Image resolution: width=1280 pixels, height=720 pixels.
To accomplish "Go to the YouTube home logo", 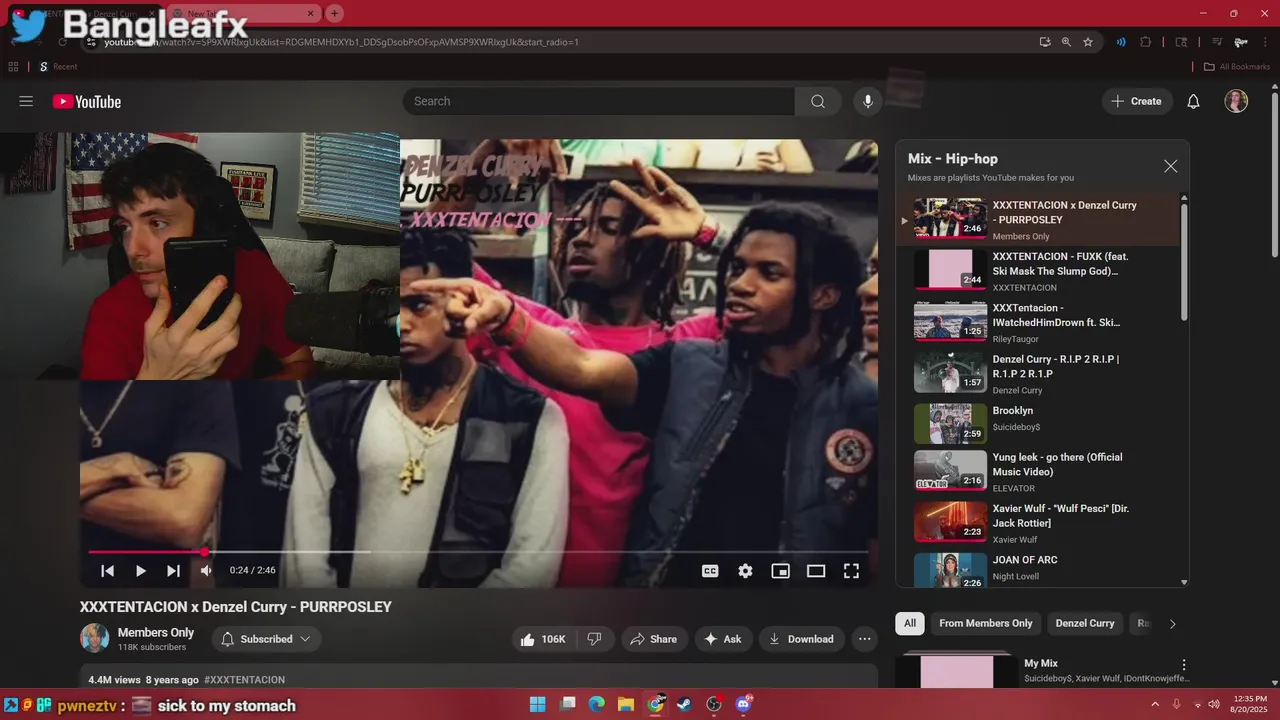I will pyautogui.click(x=87, y=101).
